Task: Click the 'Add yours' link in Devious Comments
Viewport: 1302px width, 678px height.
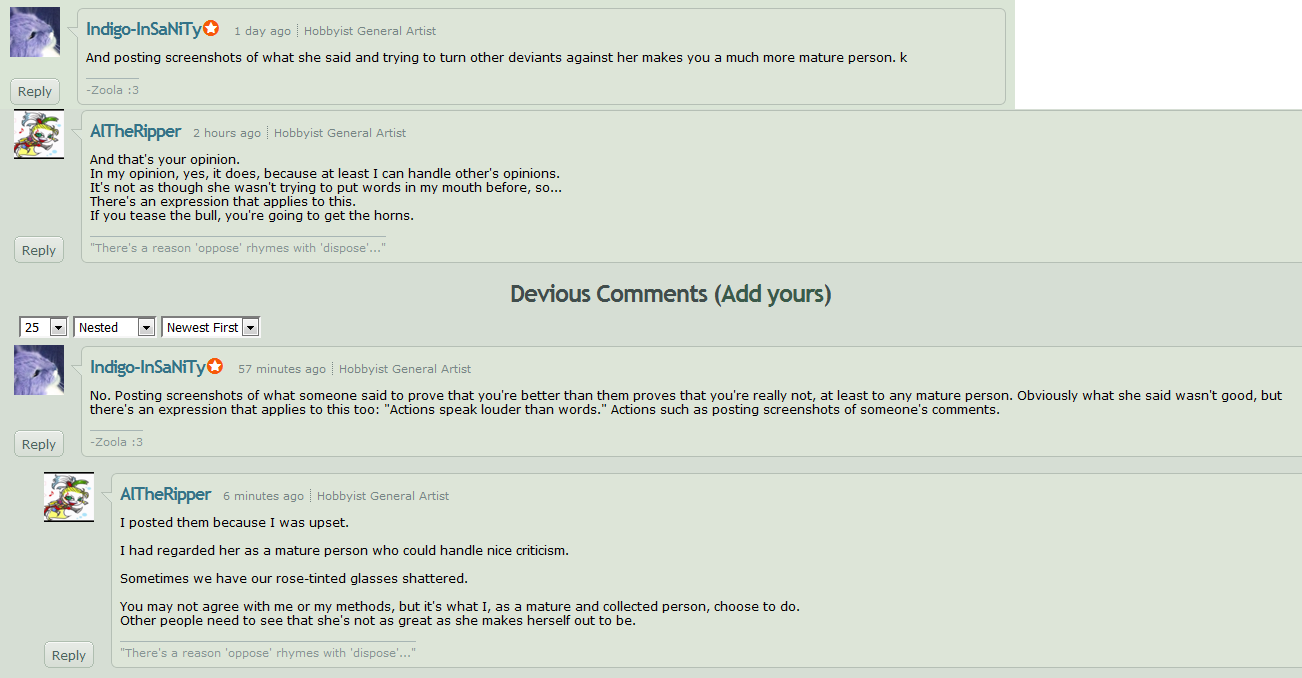Action: click(x=772, y=294)
